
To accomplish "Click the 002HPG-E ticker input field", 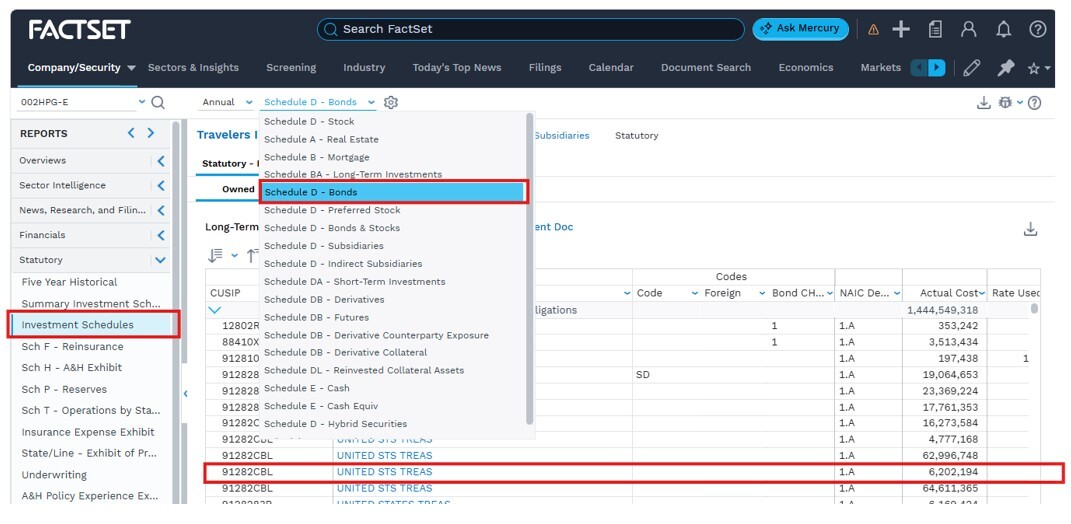I will pyautogui.click(x=75, y=102).
